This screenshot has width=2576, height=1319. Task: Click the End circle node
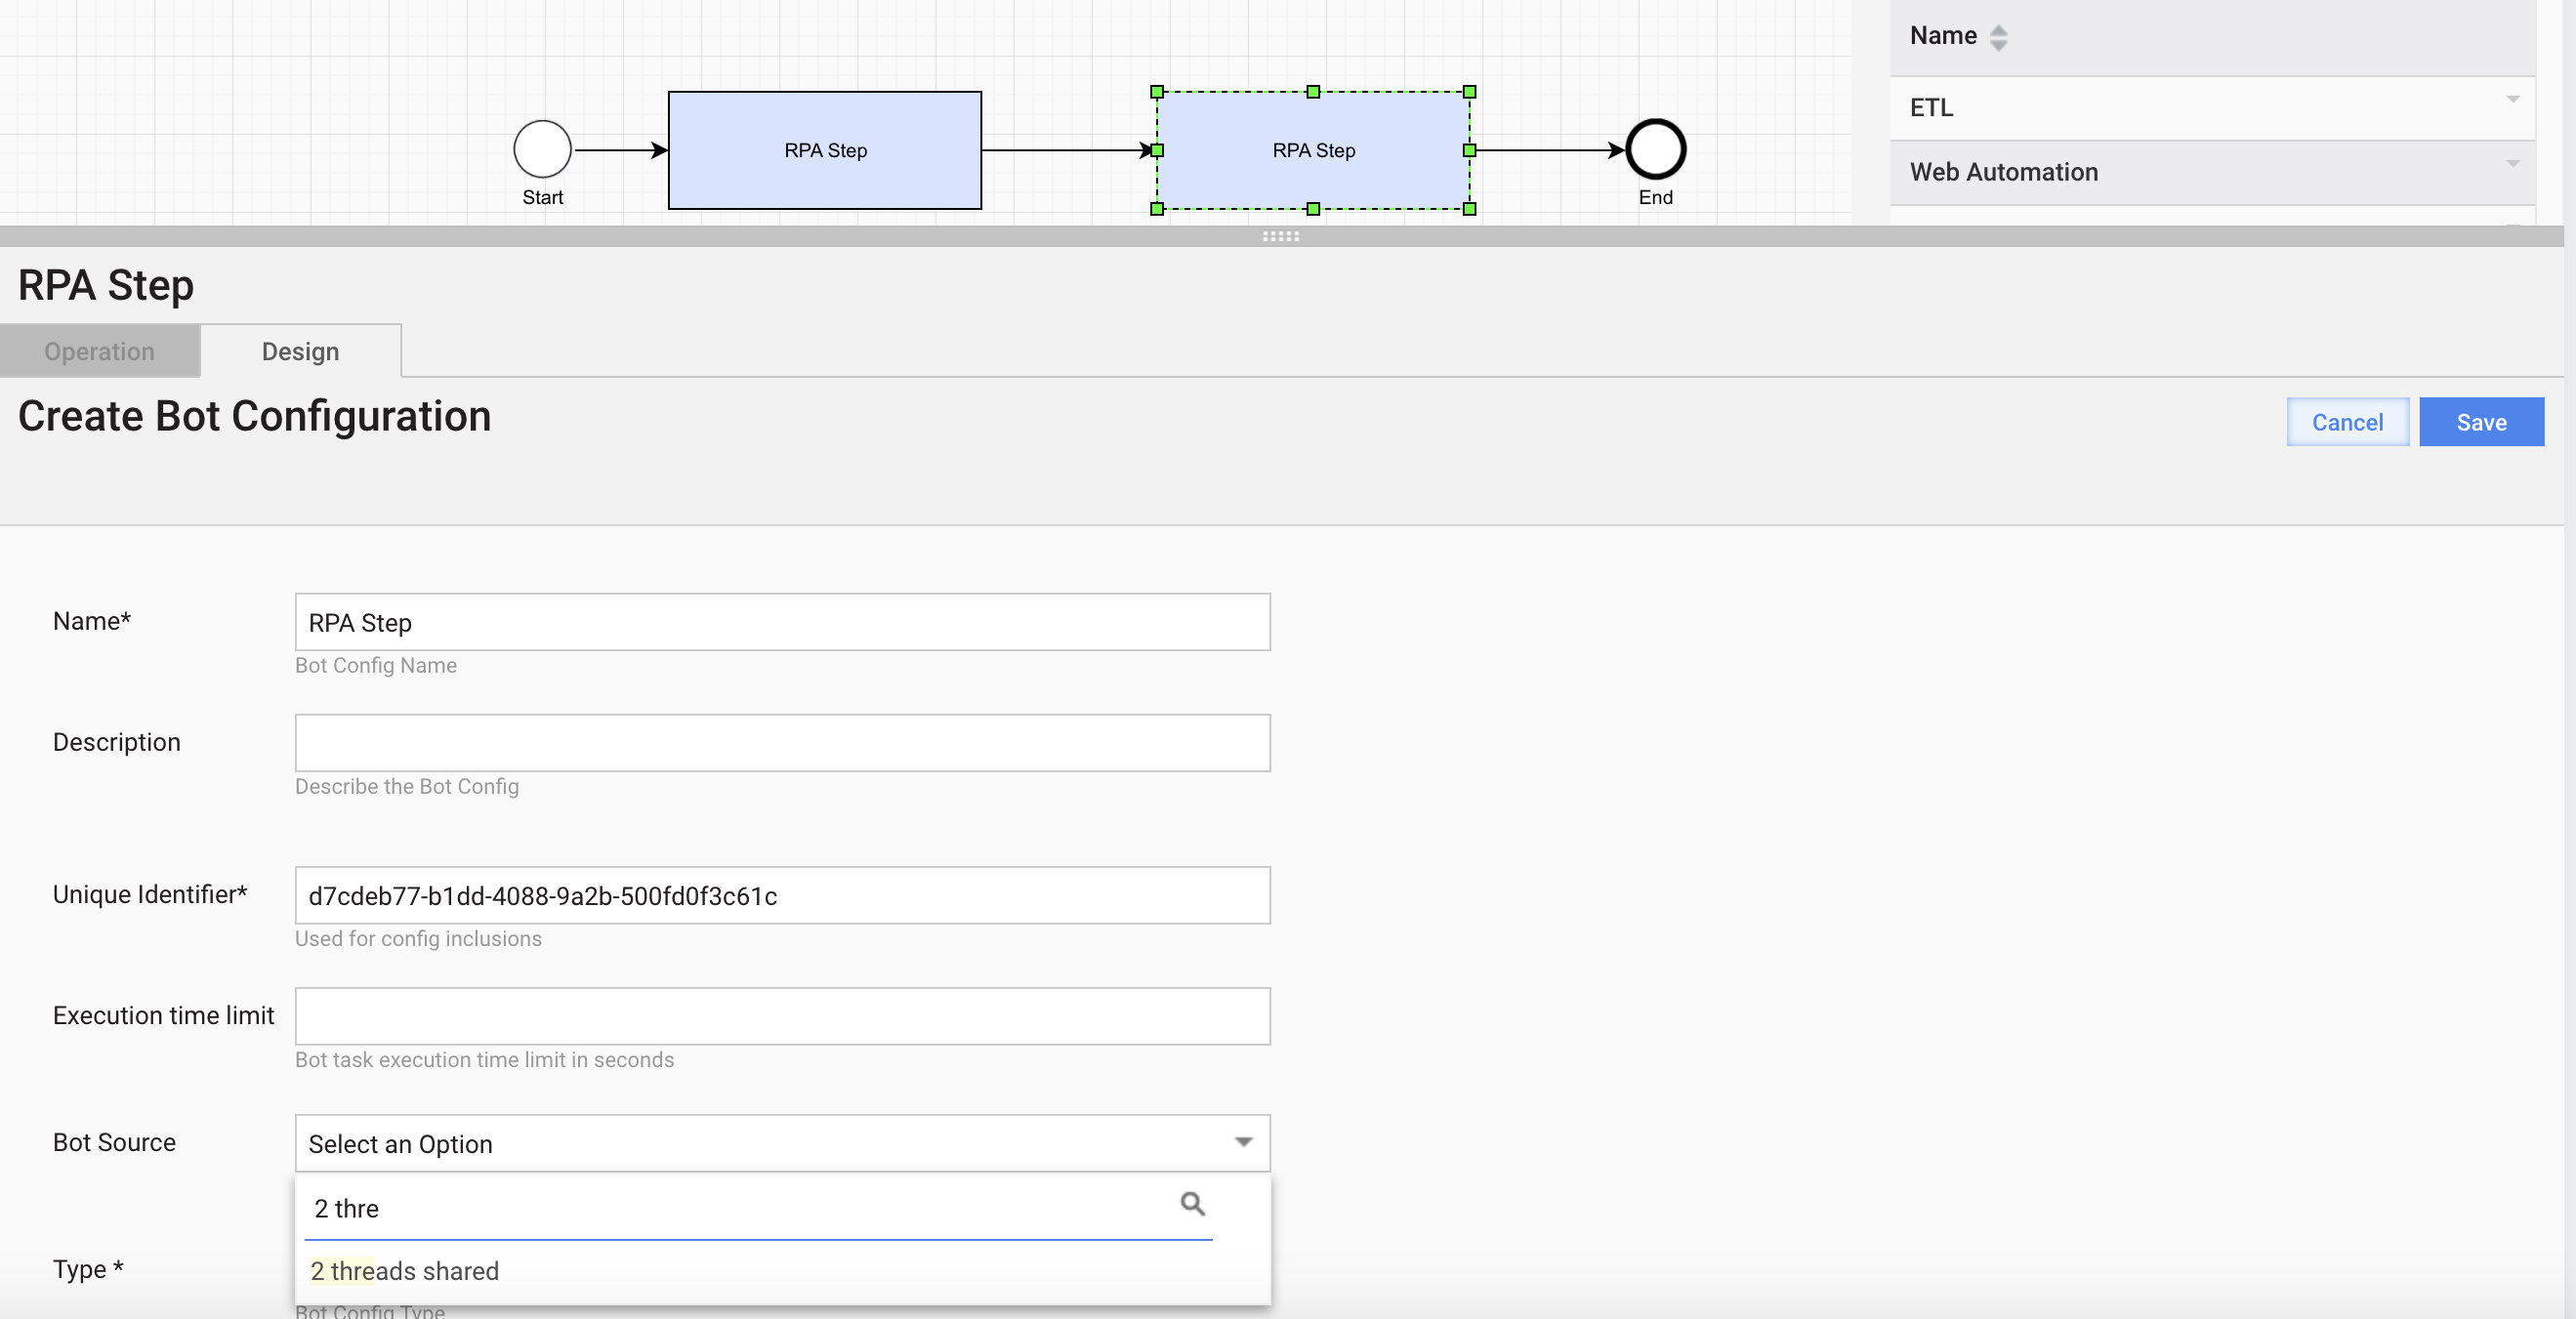[x=1655, y=150]
